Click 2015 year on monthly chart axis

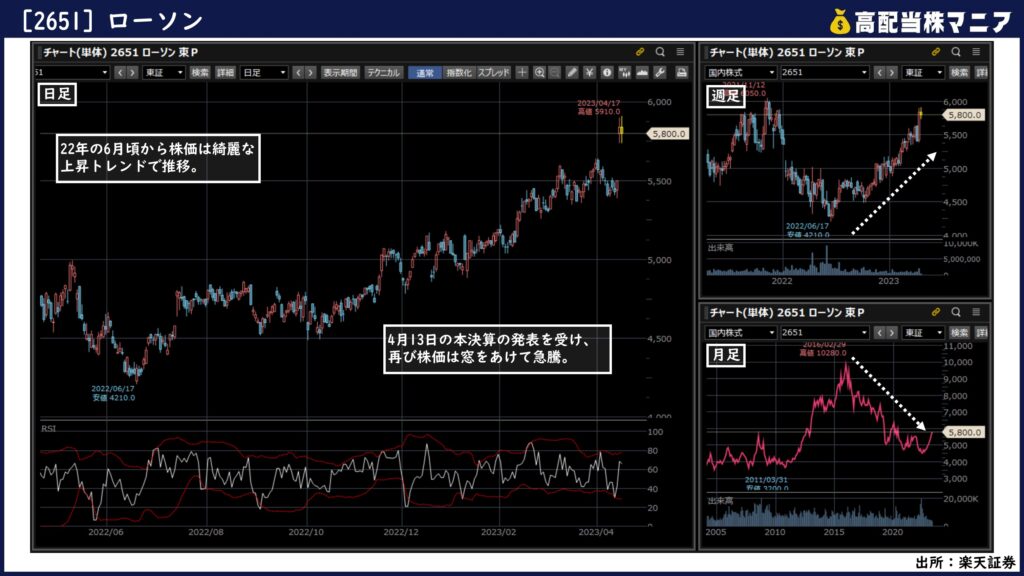click(x=834, y=532)
